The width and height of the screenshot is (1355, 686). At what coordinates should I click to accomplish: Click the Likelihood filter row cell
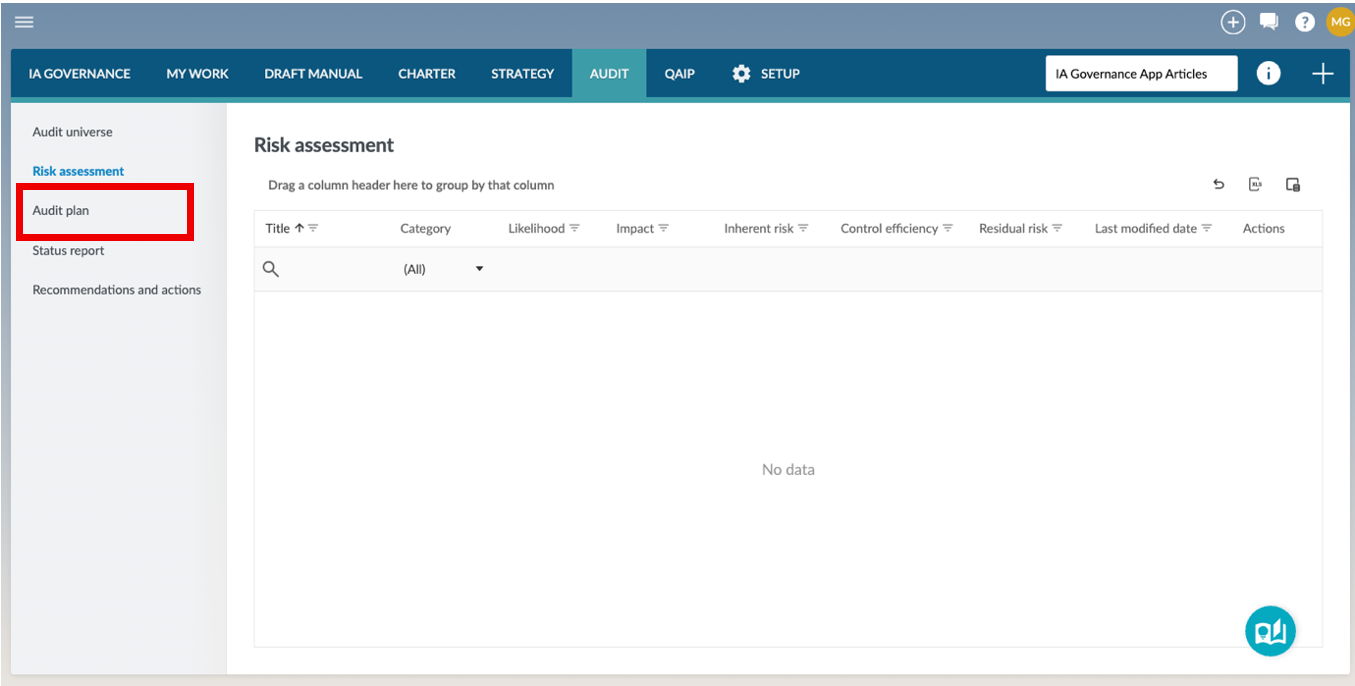click(551, 269)
